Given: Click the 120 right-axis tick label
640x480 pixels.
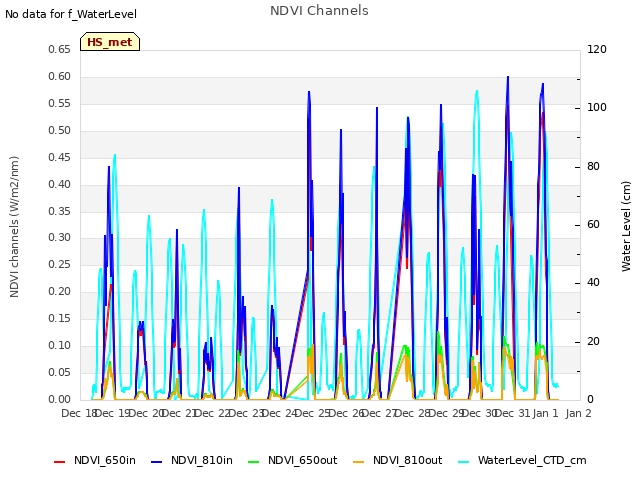Looking at the screenshot, I should [597, 50].
